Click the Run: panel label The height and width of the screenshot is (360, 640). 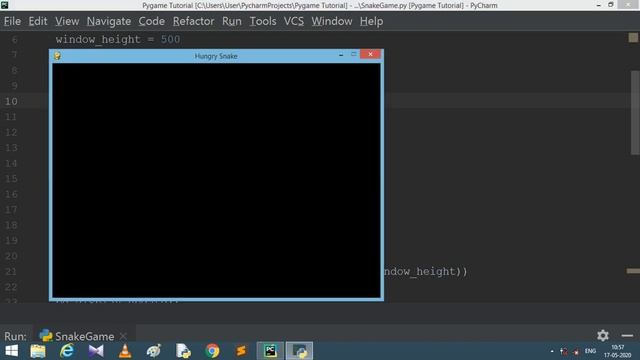pos(15,336)
